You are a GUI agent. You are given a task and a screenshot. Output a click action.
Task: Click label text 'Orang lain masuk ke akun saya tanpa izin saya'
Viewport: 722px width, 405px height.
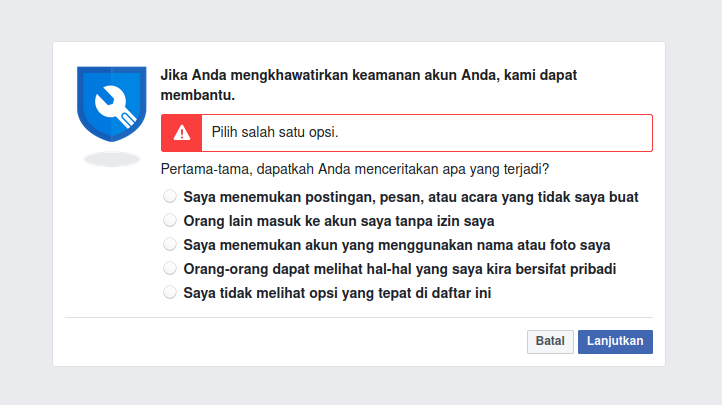pos(338,221)
